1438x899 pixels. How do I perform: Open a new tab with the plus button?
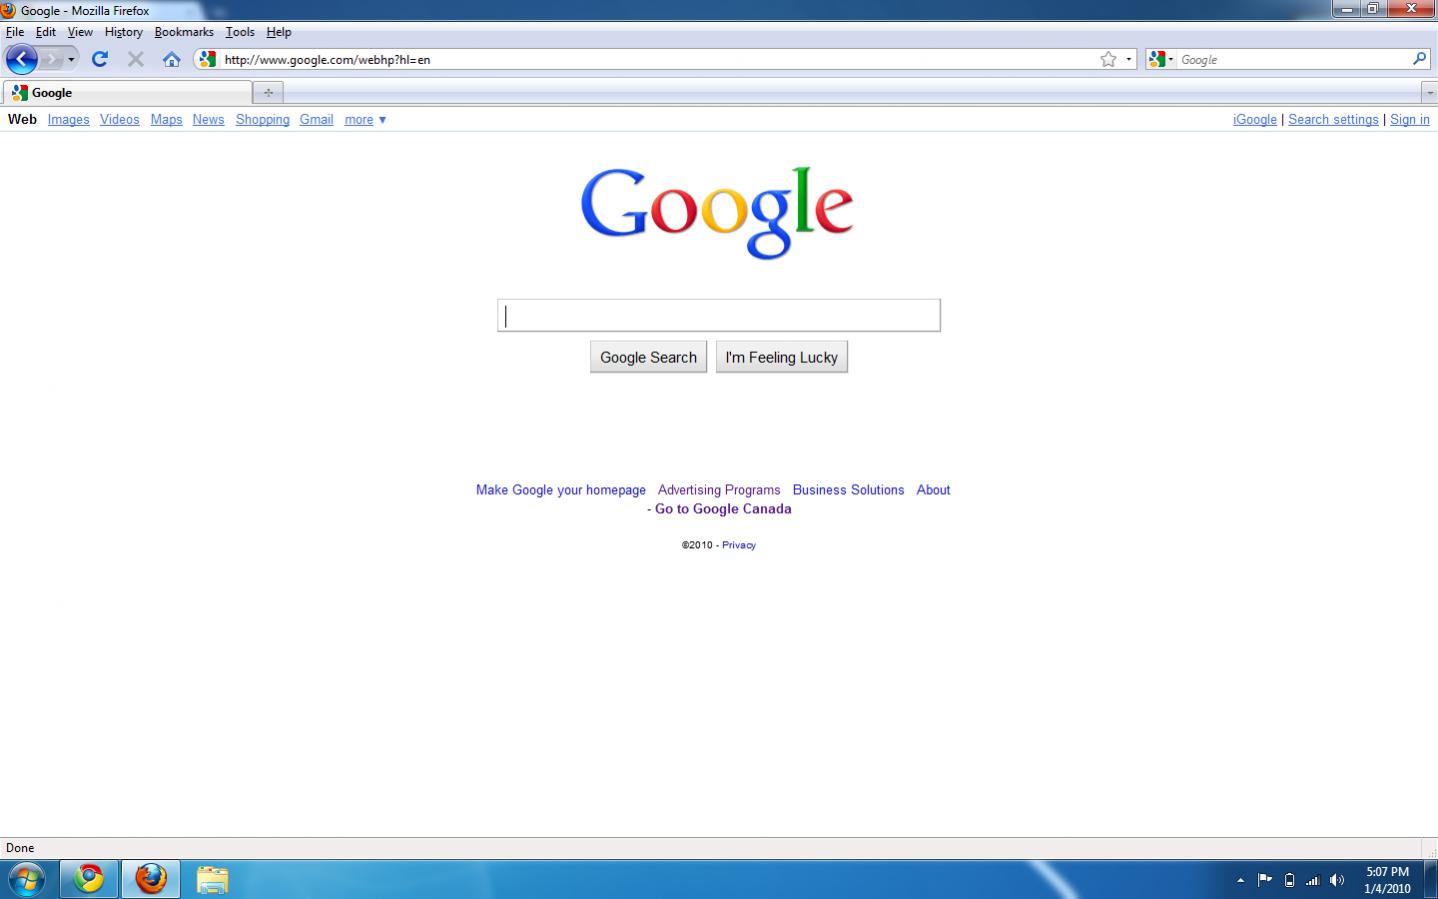coord(268,93)
